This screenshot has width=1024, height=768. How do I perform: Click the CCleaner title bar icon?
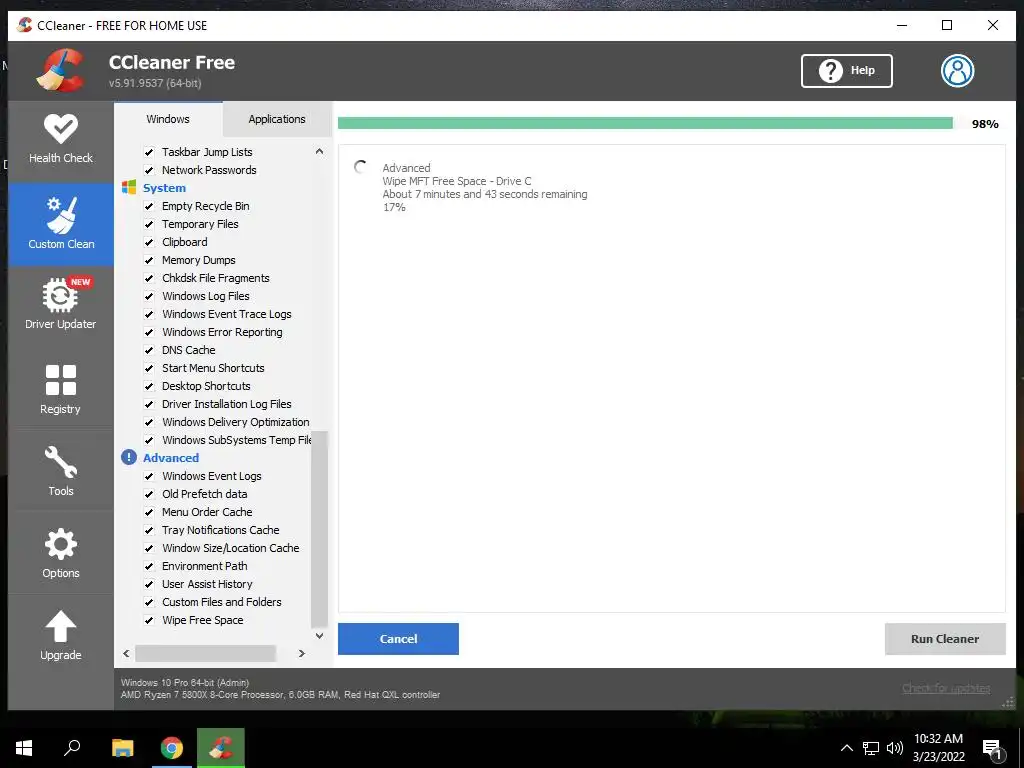point(25,25)
